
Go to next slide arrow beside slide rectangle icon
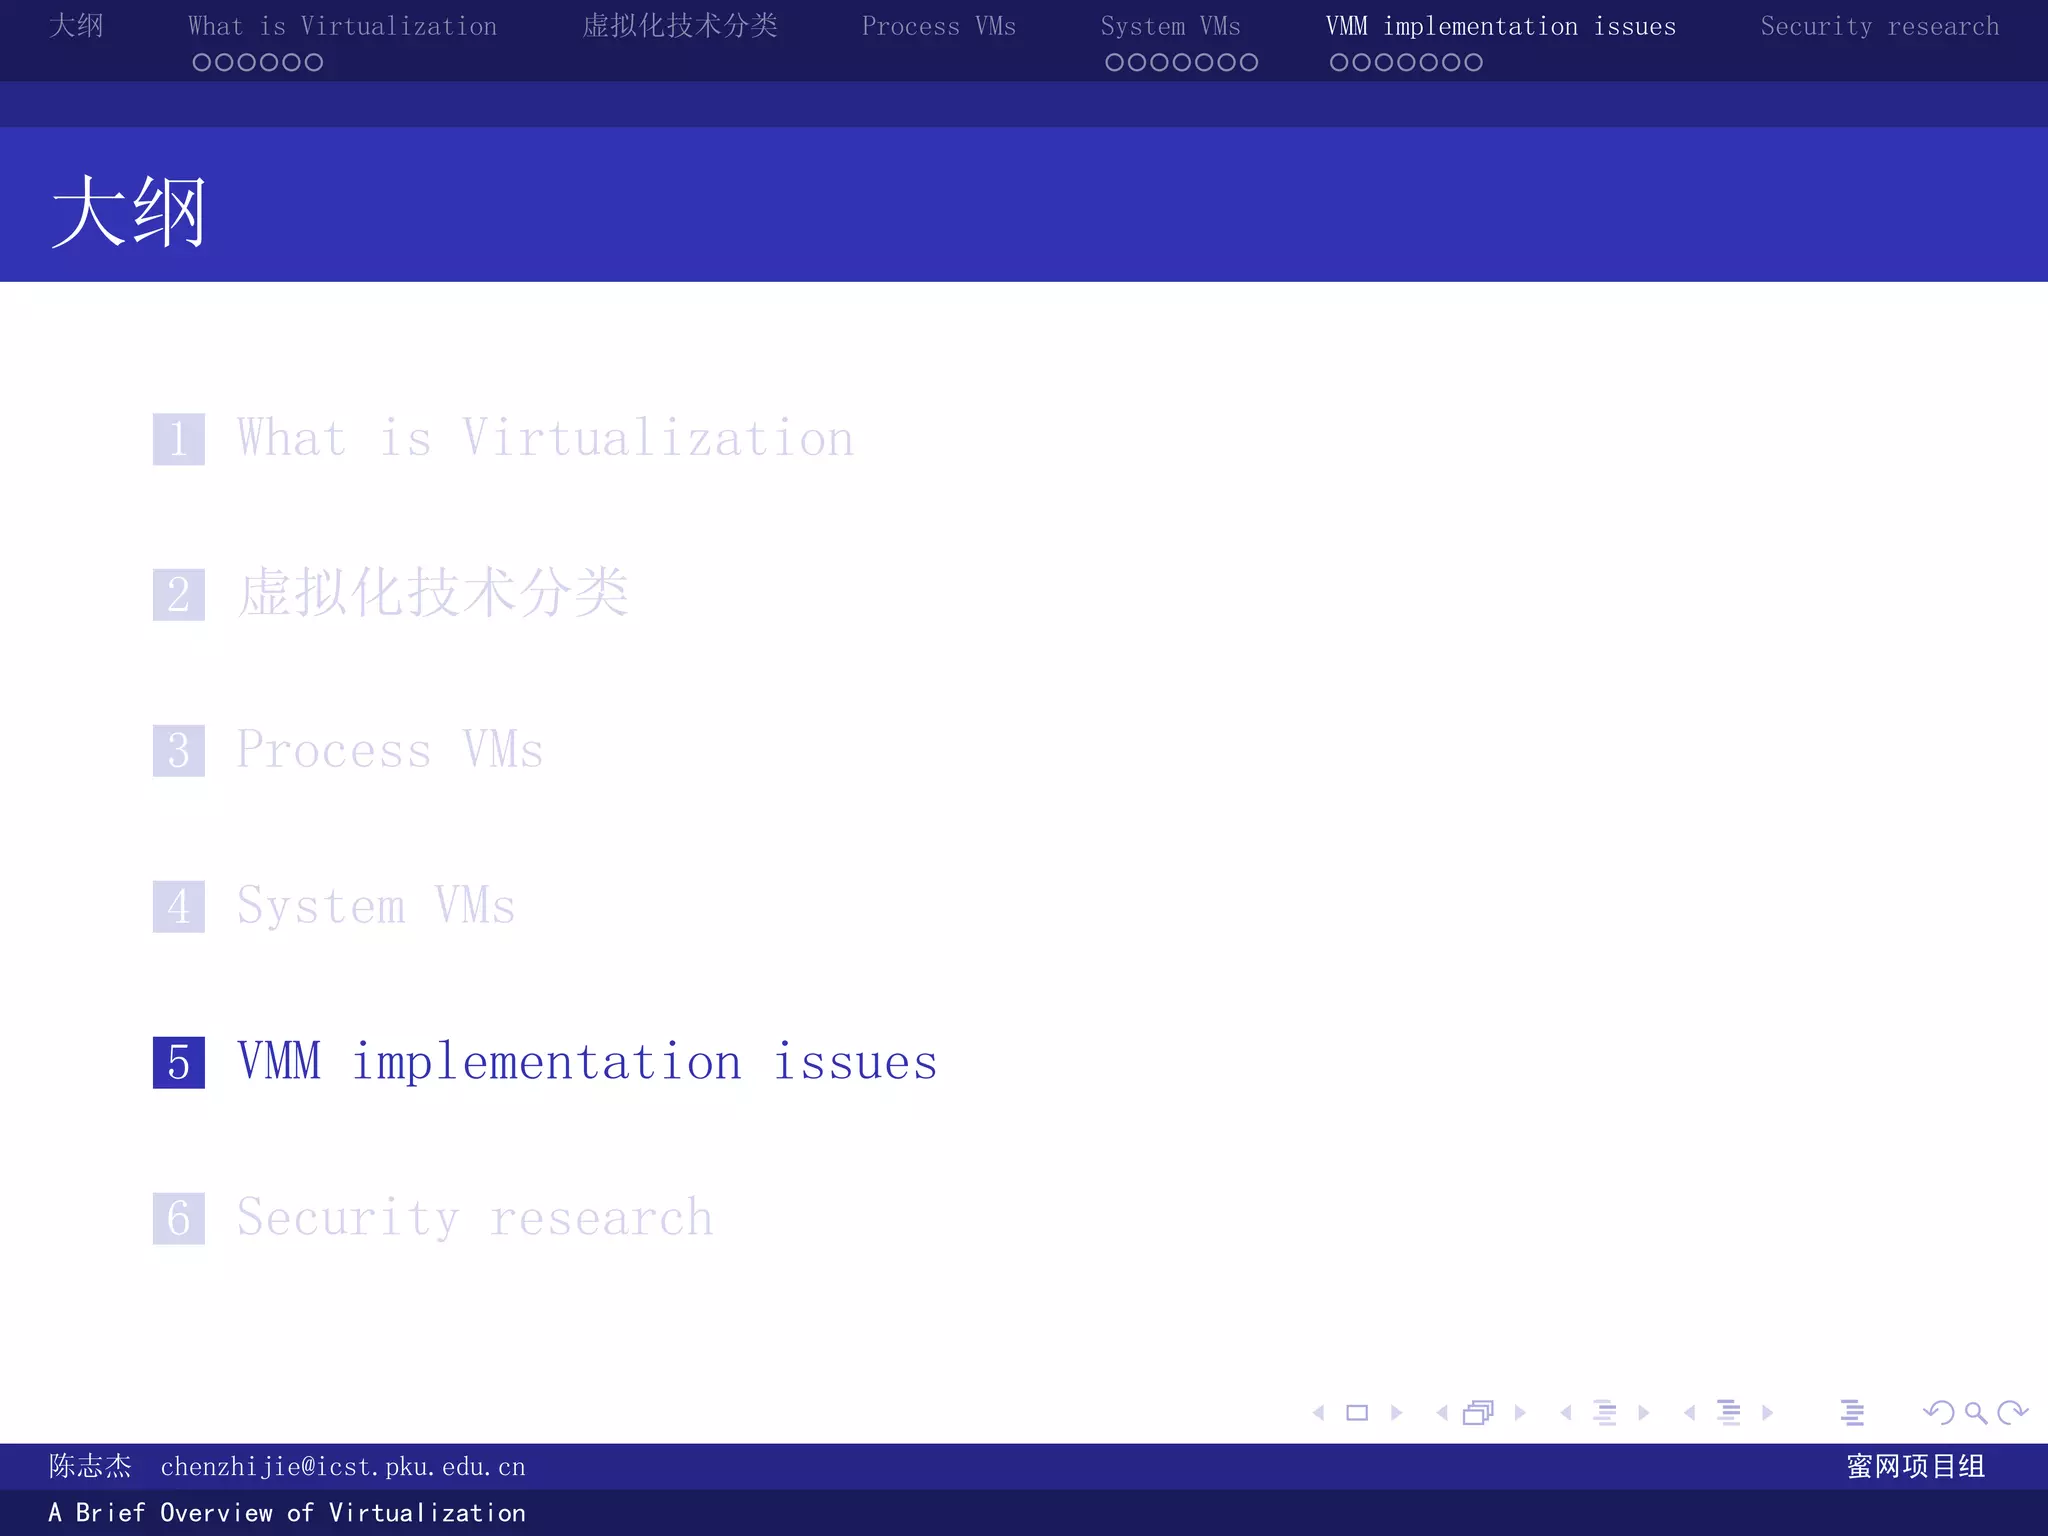(x=1397, y=1412)
